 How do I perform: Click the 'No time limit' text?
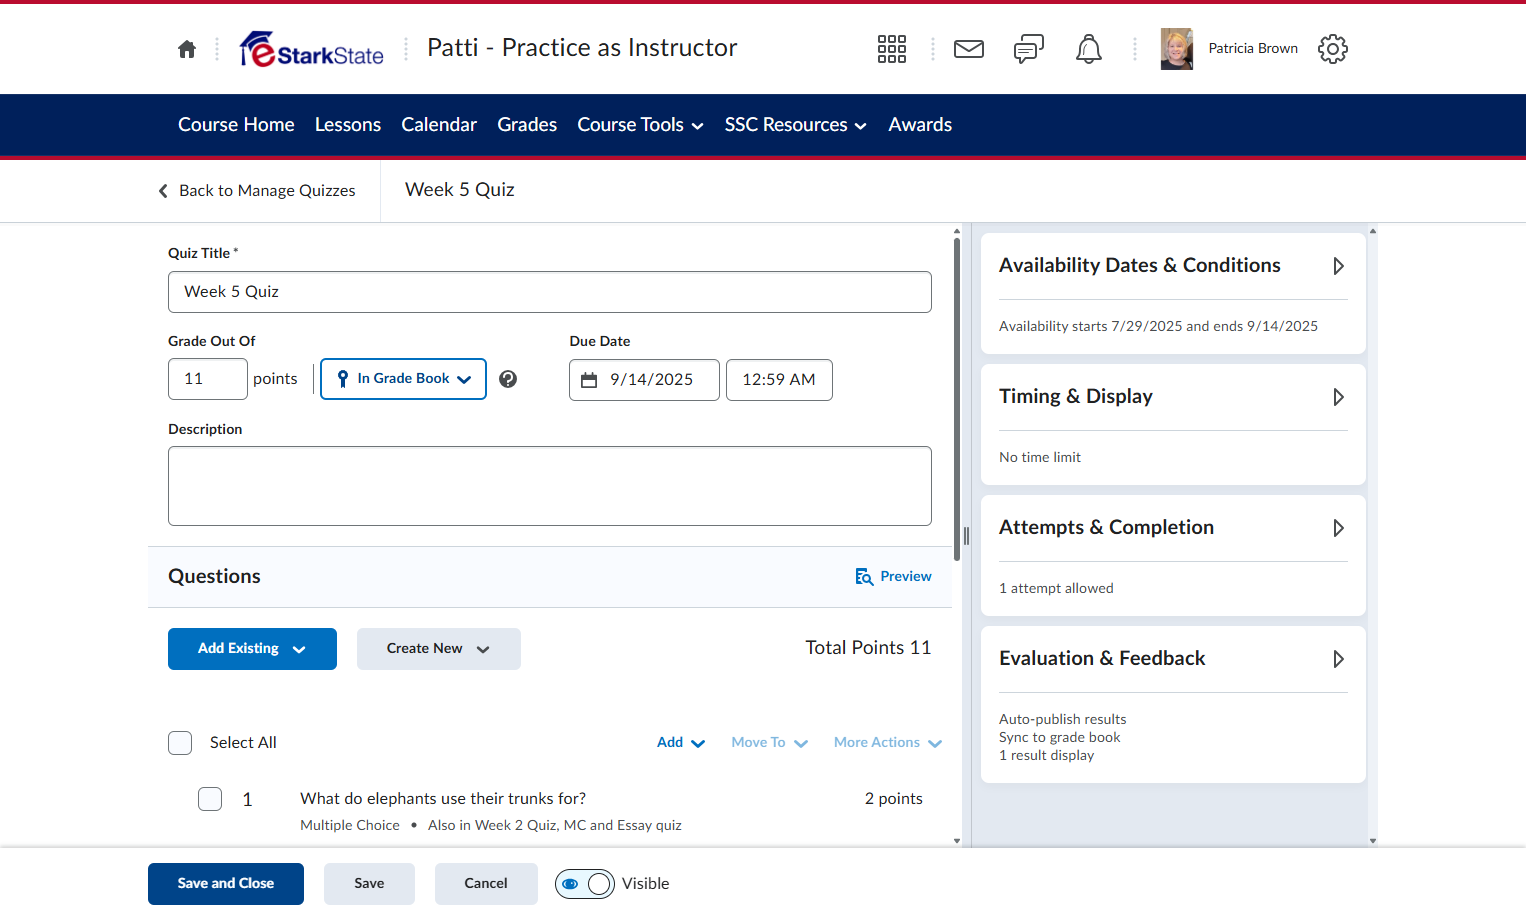1040,458
